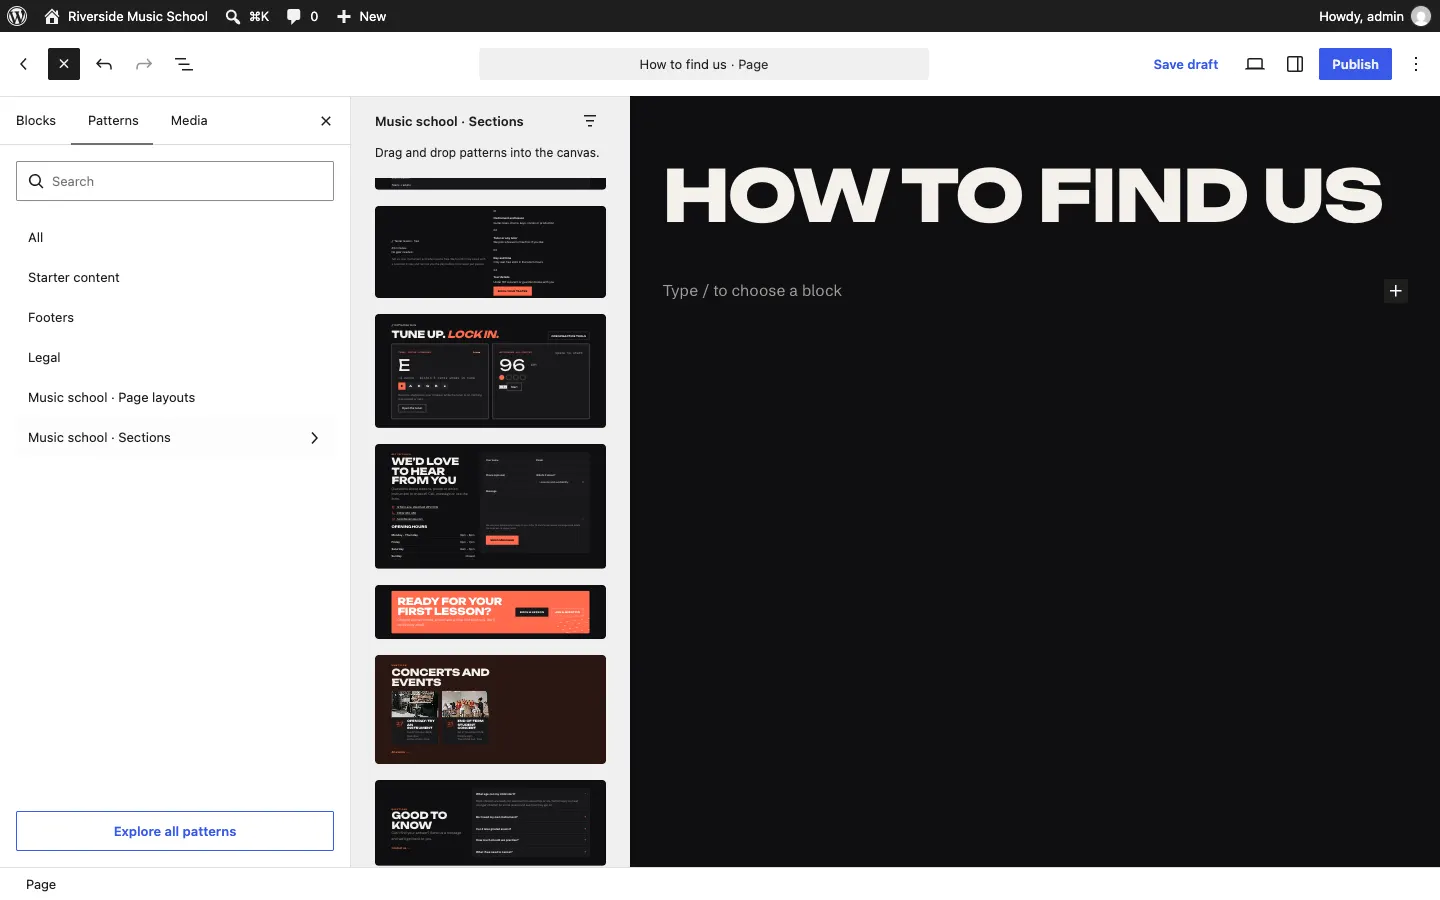Click the WordPress logo icon
1440x900 pixels.
[x=17, y=16]
